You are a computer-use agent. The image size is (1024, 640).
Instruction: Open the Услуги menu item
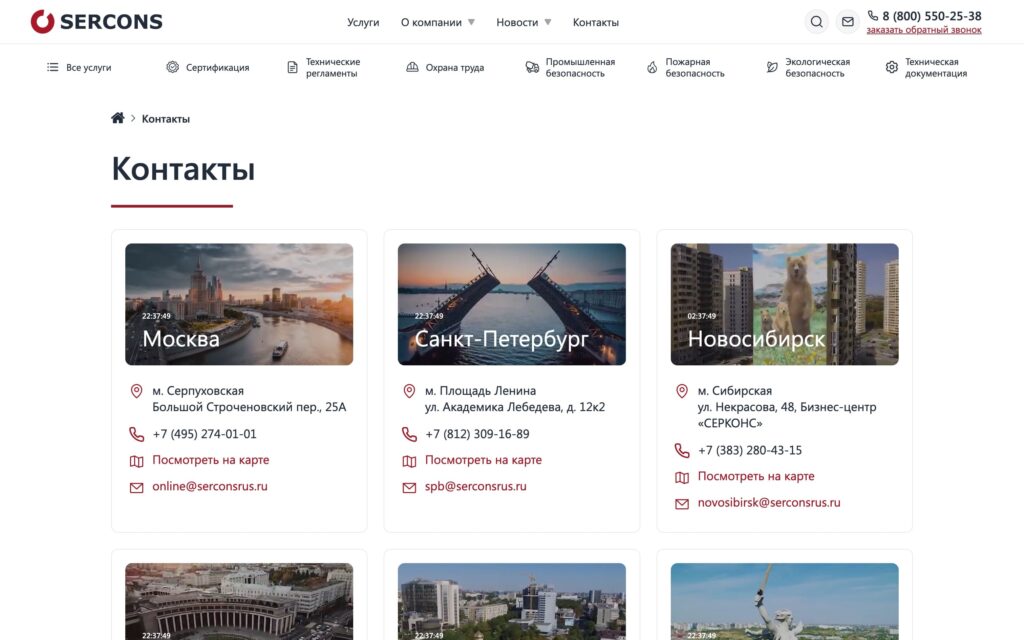(x=363, y=22)
